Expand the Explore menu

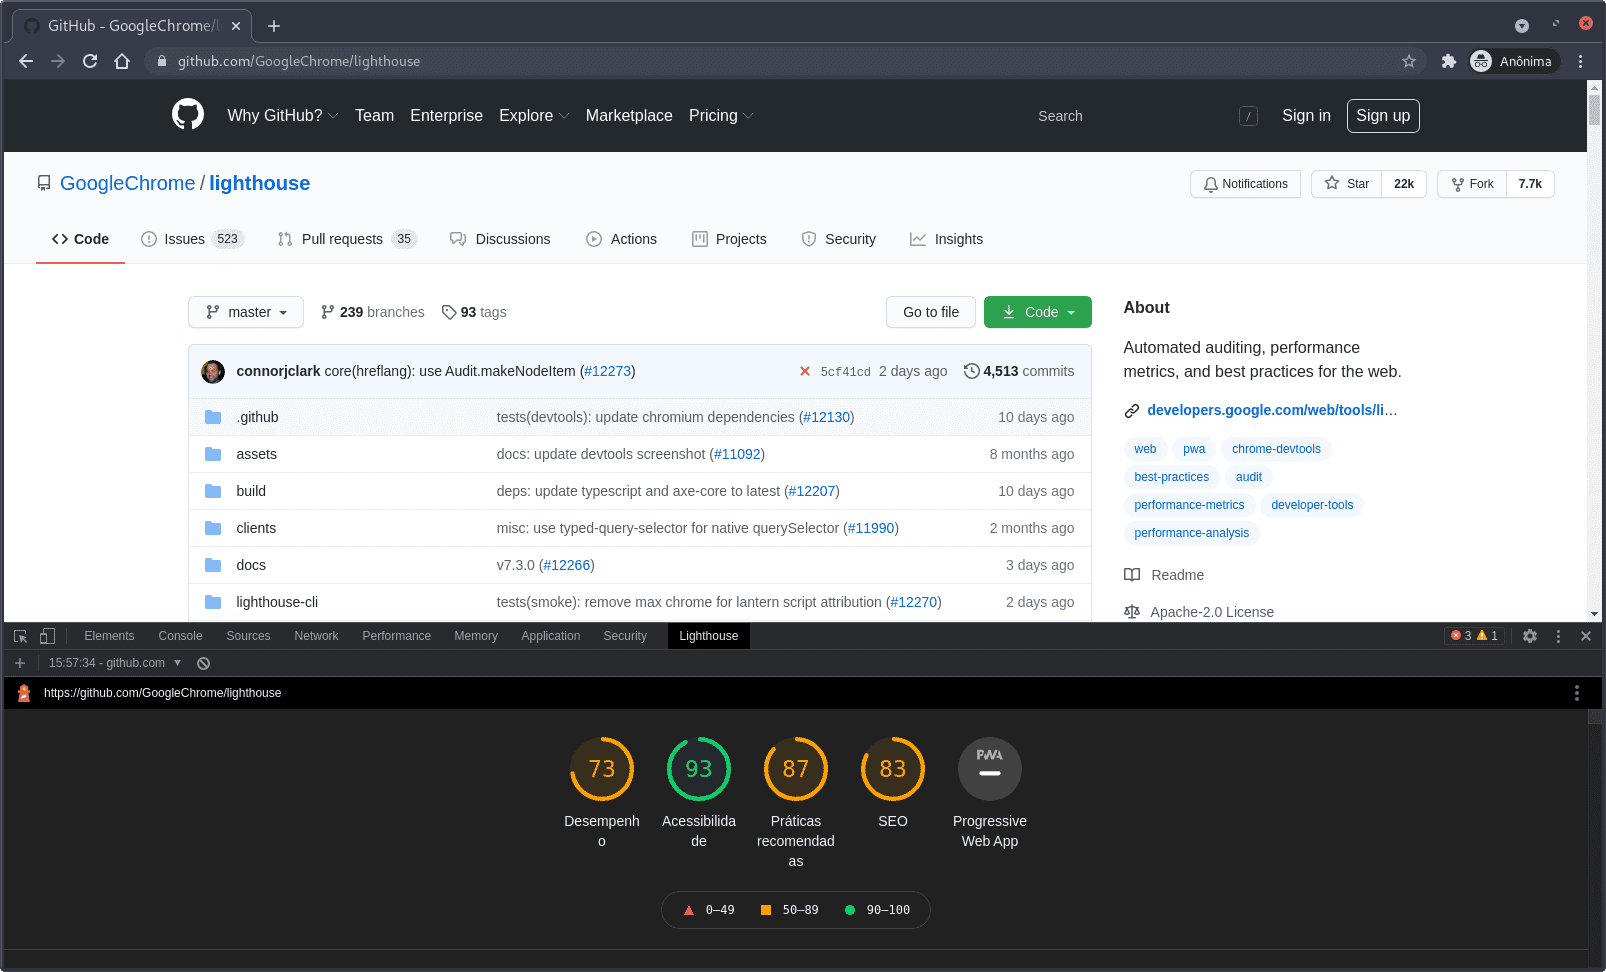pyautogui.click(x=534, y=116)
